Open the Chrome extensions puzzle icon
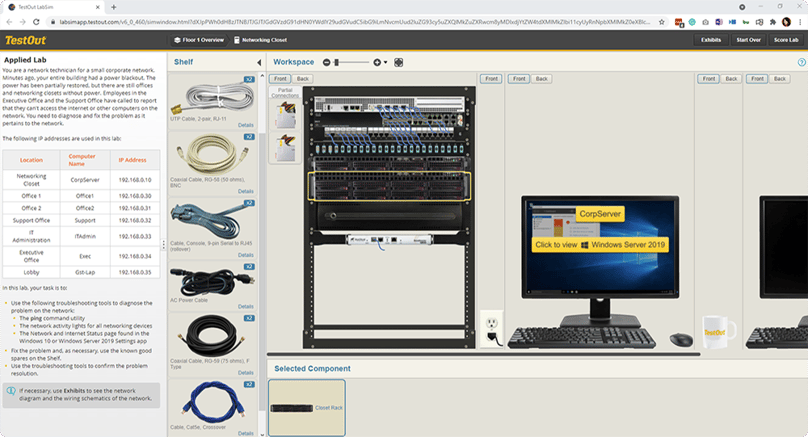Viewport: 808px width, 437px height. point(772,22)
